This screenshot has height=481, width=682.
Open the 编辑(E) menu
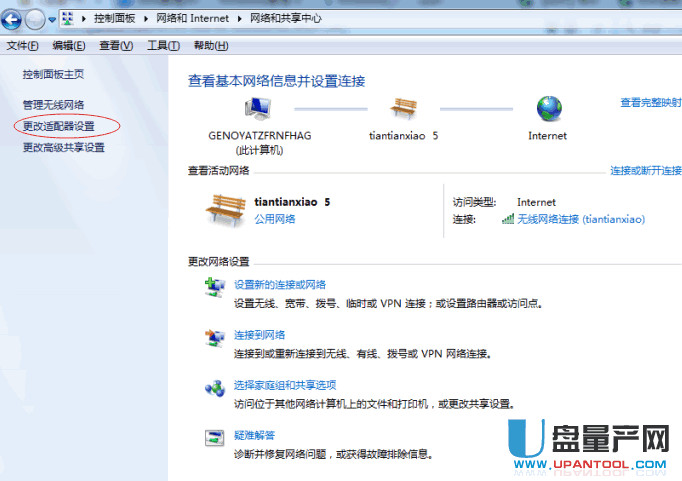coord(68,45)
